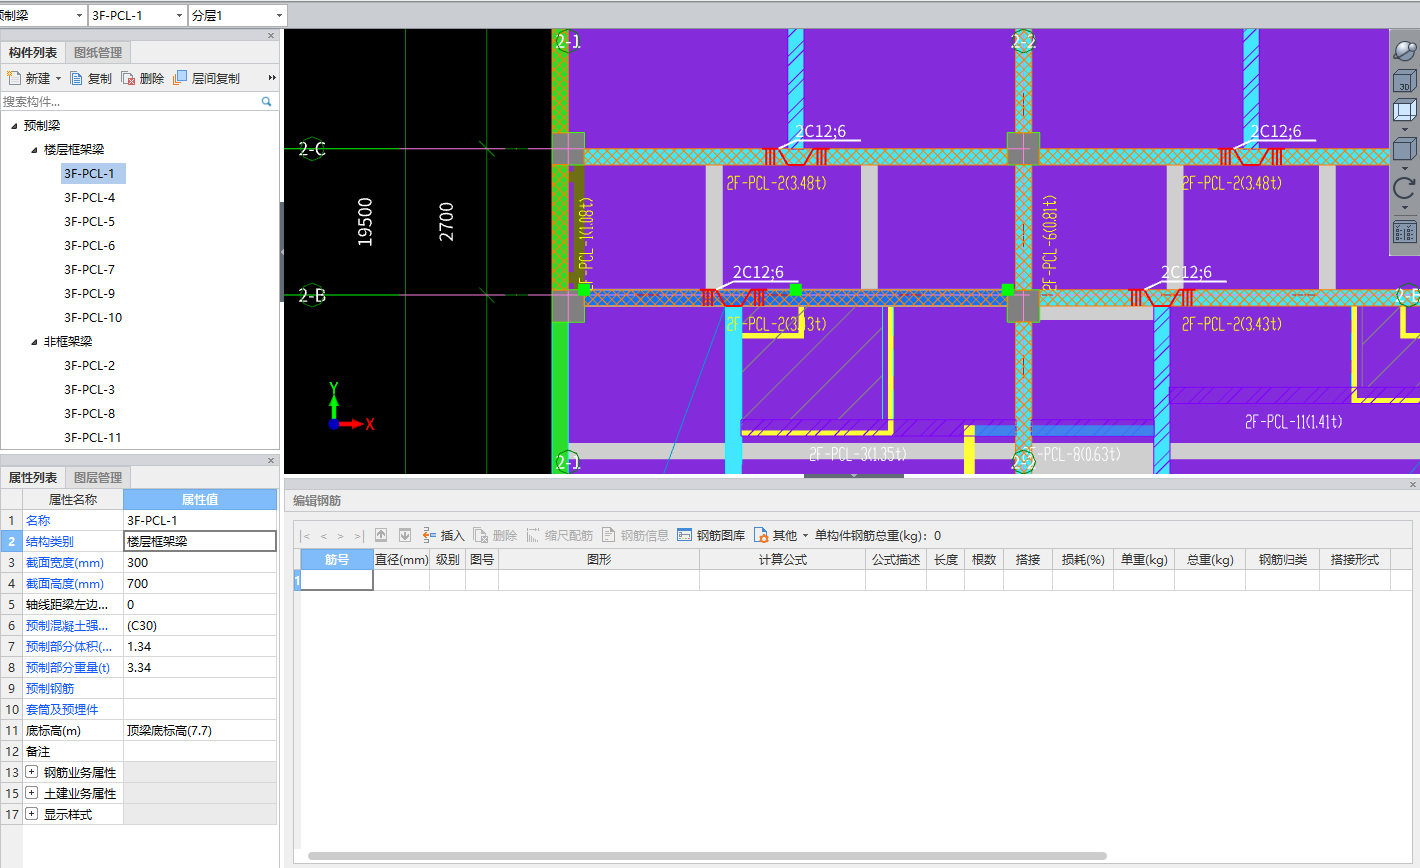The height and width of the screenshot is (868, 1420).
Task: Select 3F-PCL-11 in component tree
Action: pos(93,438)
